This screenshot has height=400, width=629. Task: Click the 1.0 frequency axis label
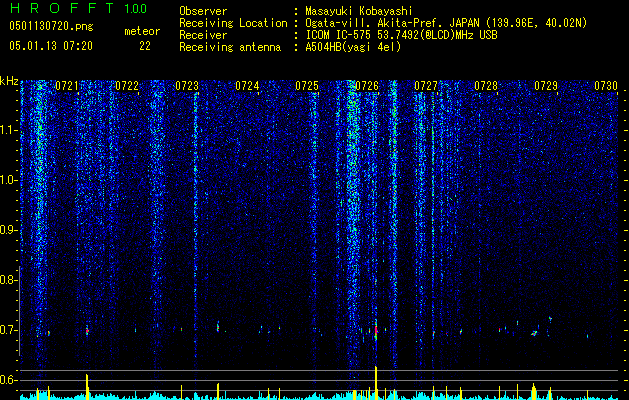(8, 180)
